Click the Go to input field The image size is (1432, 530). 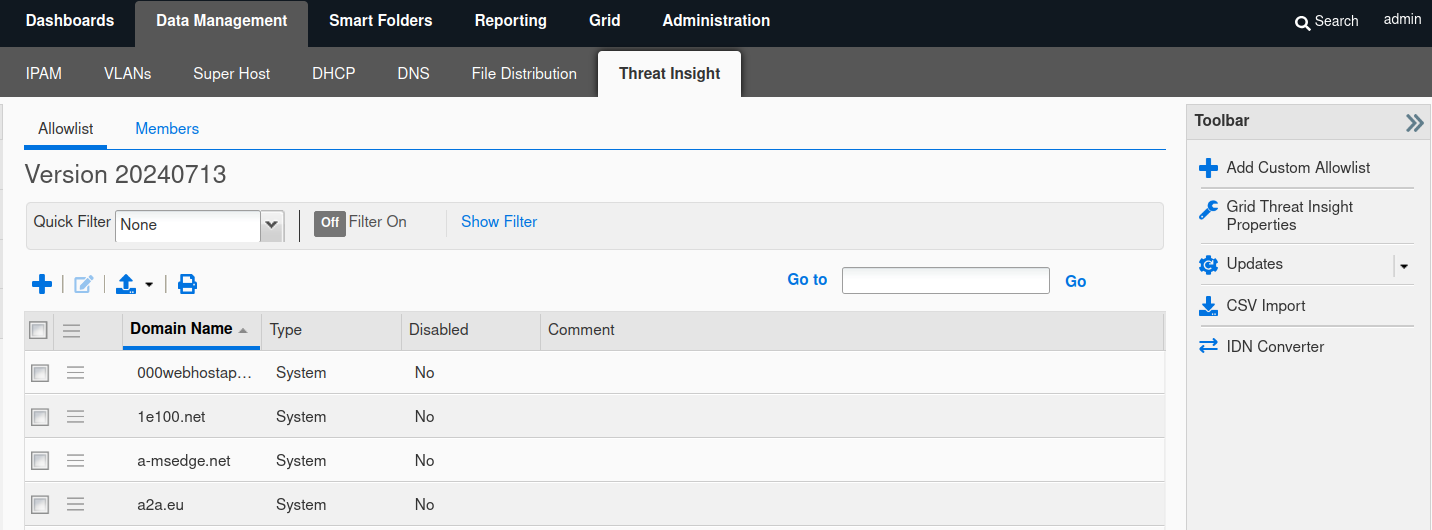pos(945,281)
